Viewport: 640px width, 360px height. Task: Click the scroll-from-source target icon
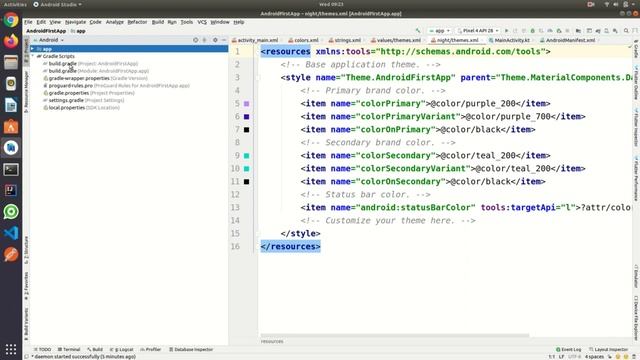tap(196, 40)
